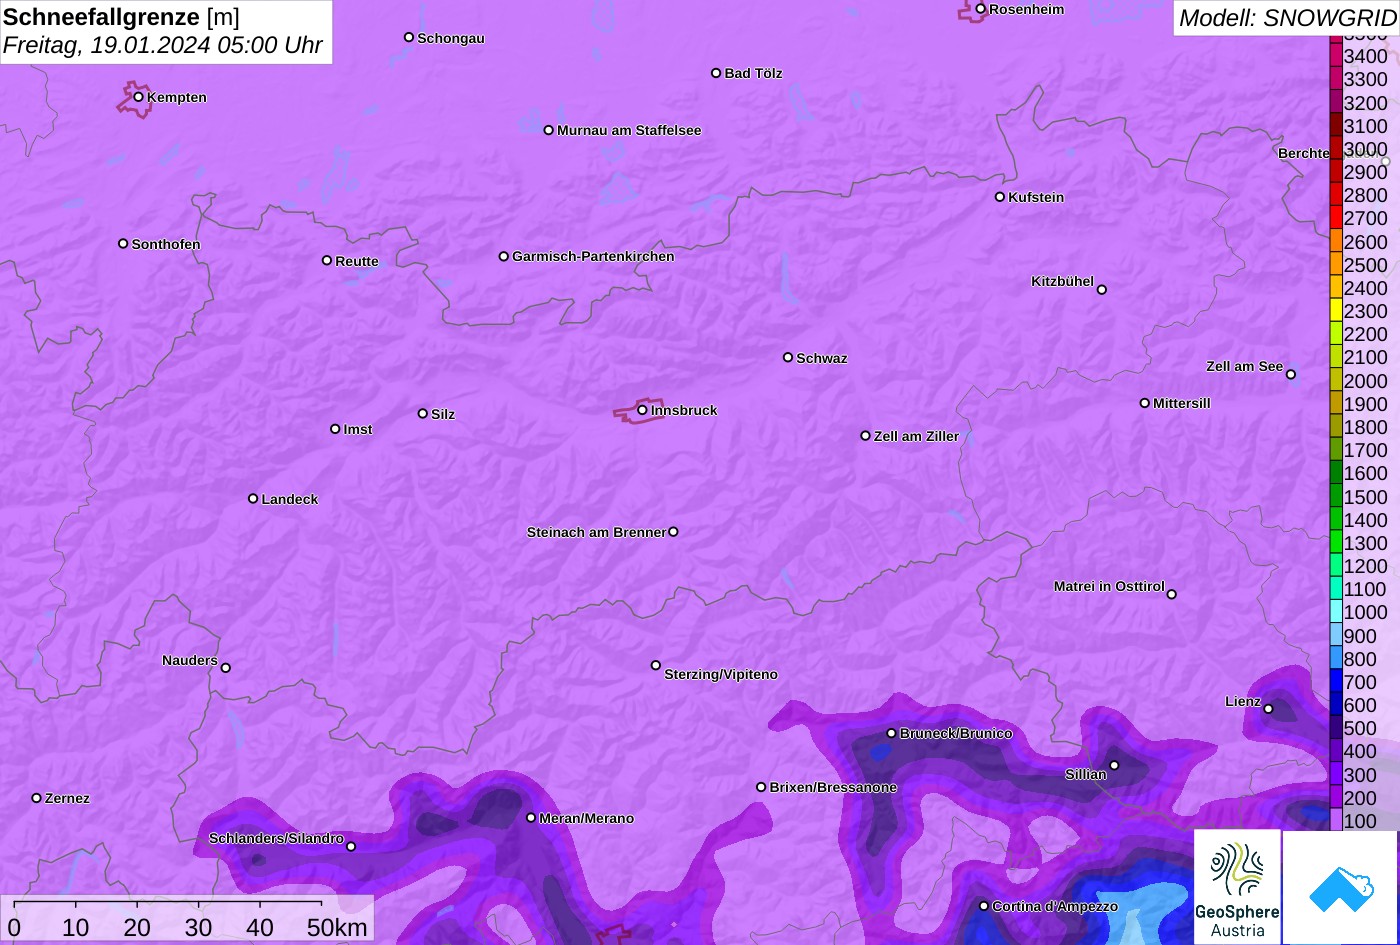Click the 1900 m olive legend swatch

(x=1336, y=403)
